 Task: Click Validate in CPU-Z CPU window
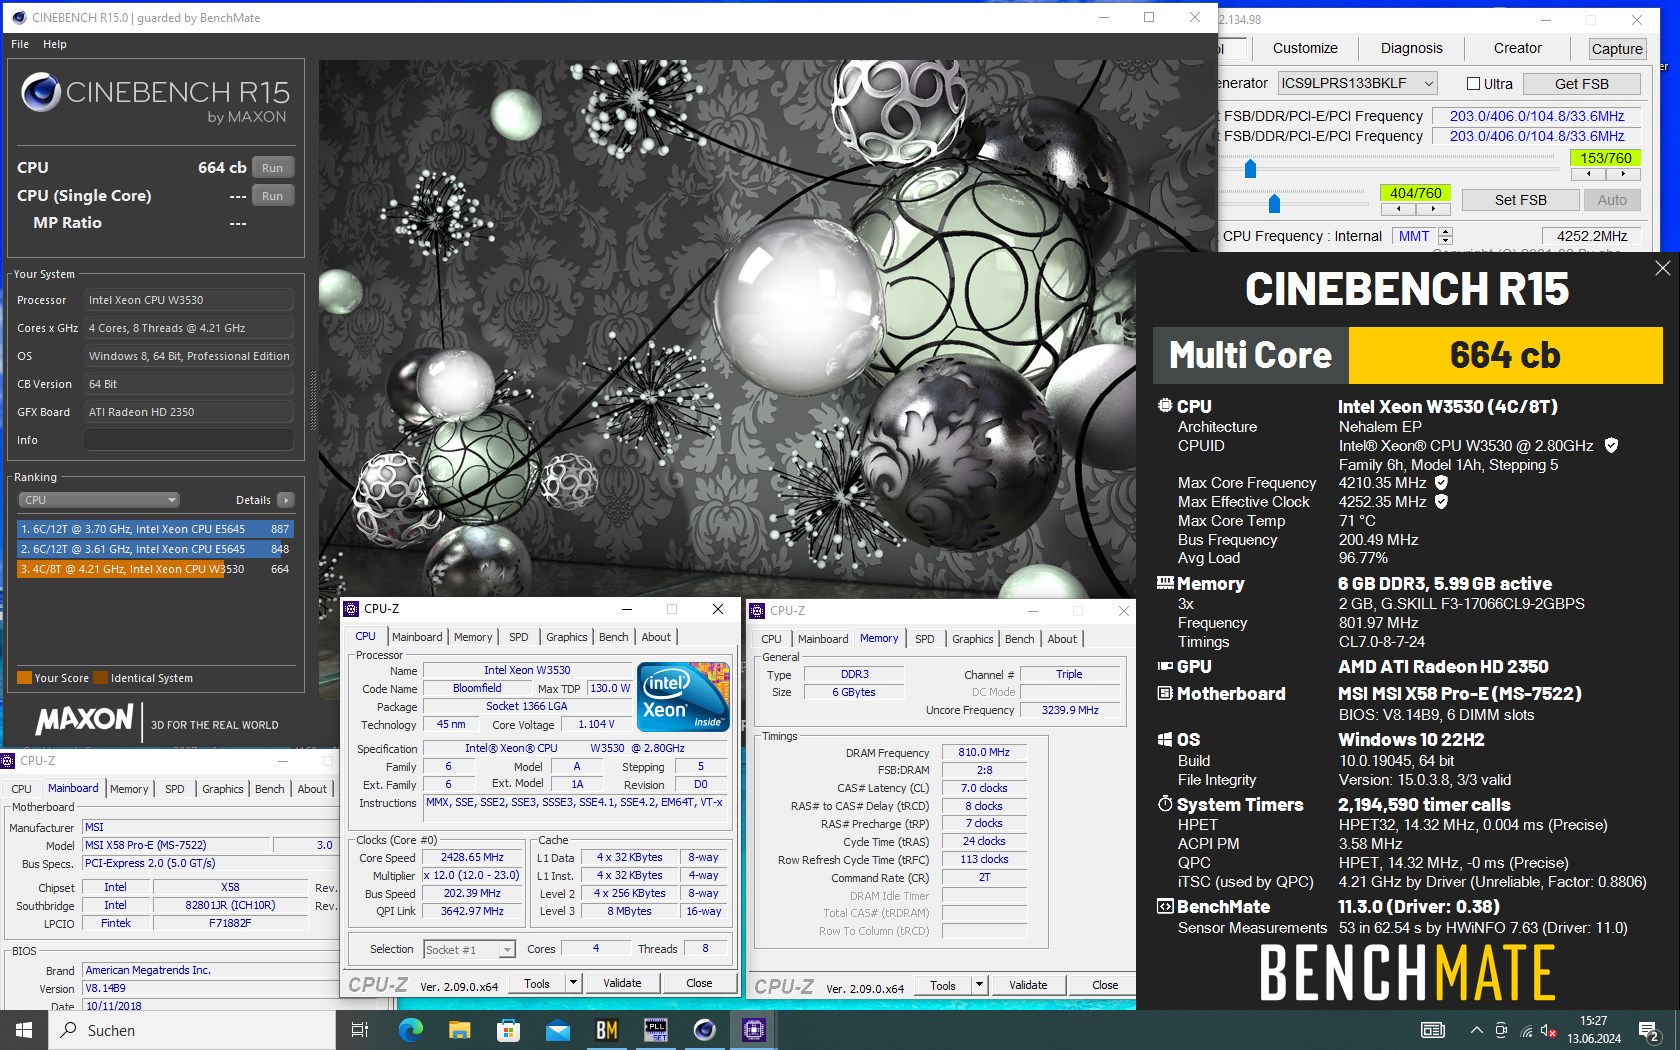[622, 983]
